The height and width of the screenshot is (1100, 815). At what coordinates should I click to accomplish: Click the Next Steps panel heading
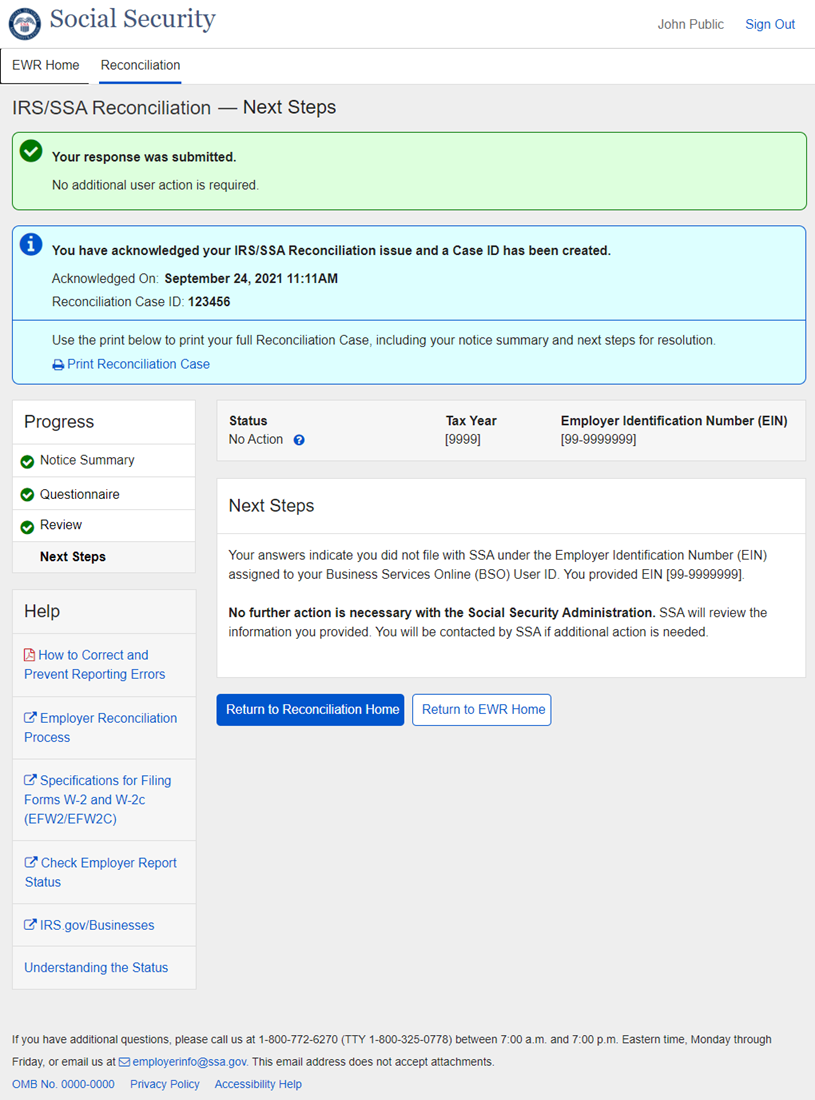[x=271, y=506]
